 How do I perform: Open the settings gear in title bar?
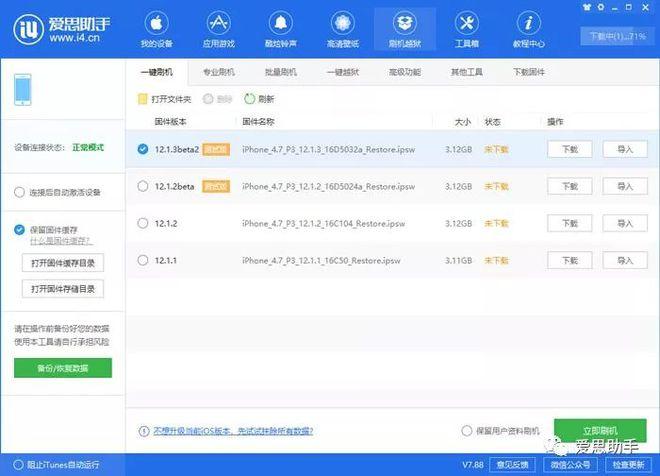coord(601,7)
